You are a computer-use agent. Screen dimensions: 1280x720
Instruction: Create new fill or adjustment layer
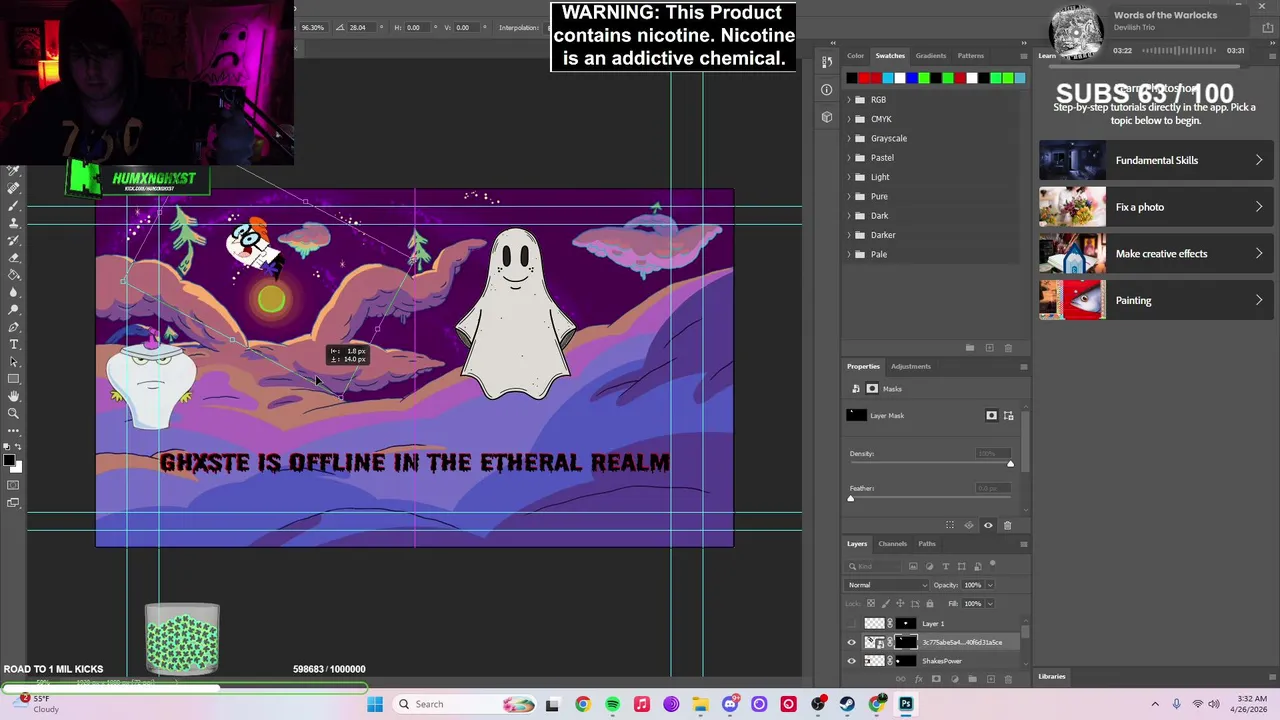pos(954,680)
